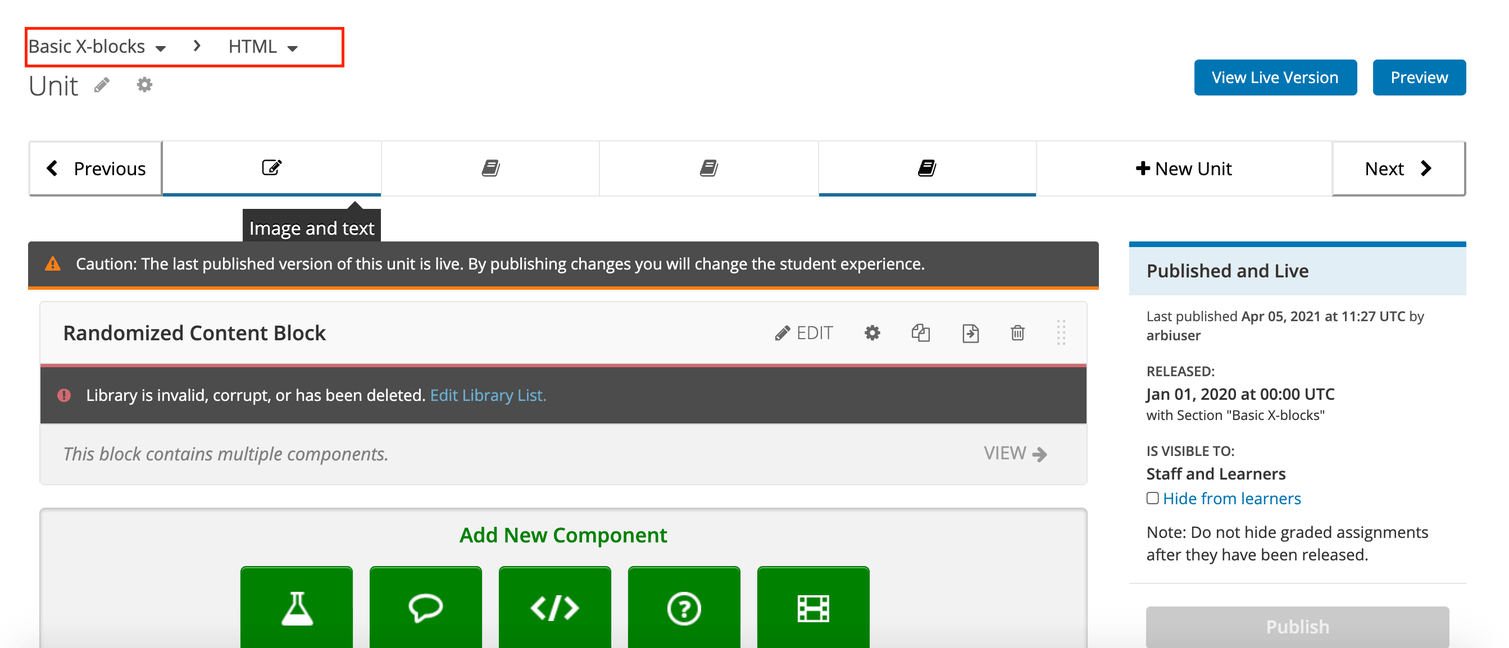Add an HTML component using the code icon
The height and width of the screenshot is (648, 1509).
pos(555,607)
